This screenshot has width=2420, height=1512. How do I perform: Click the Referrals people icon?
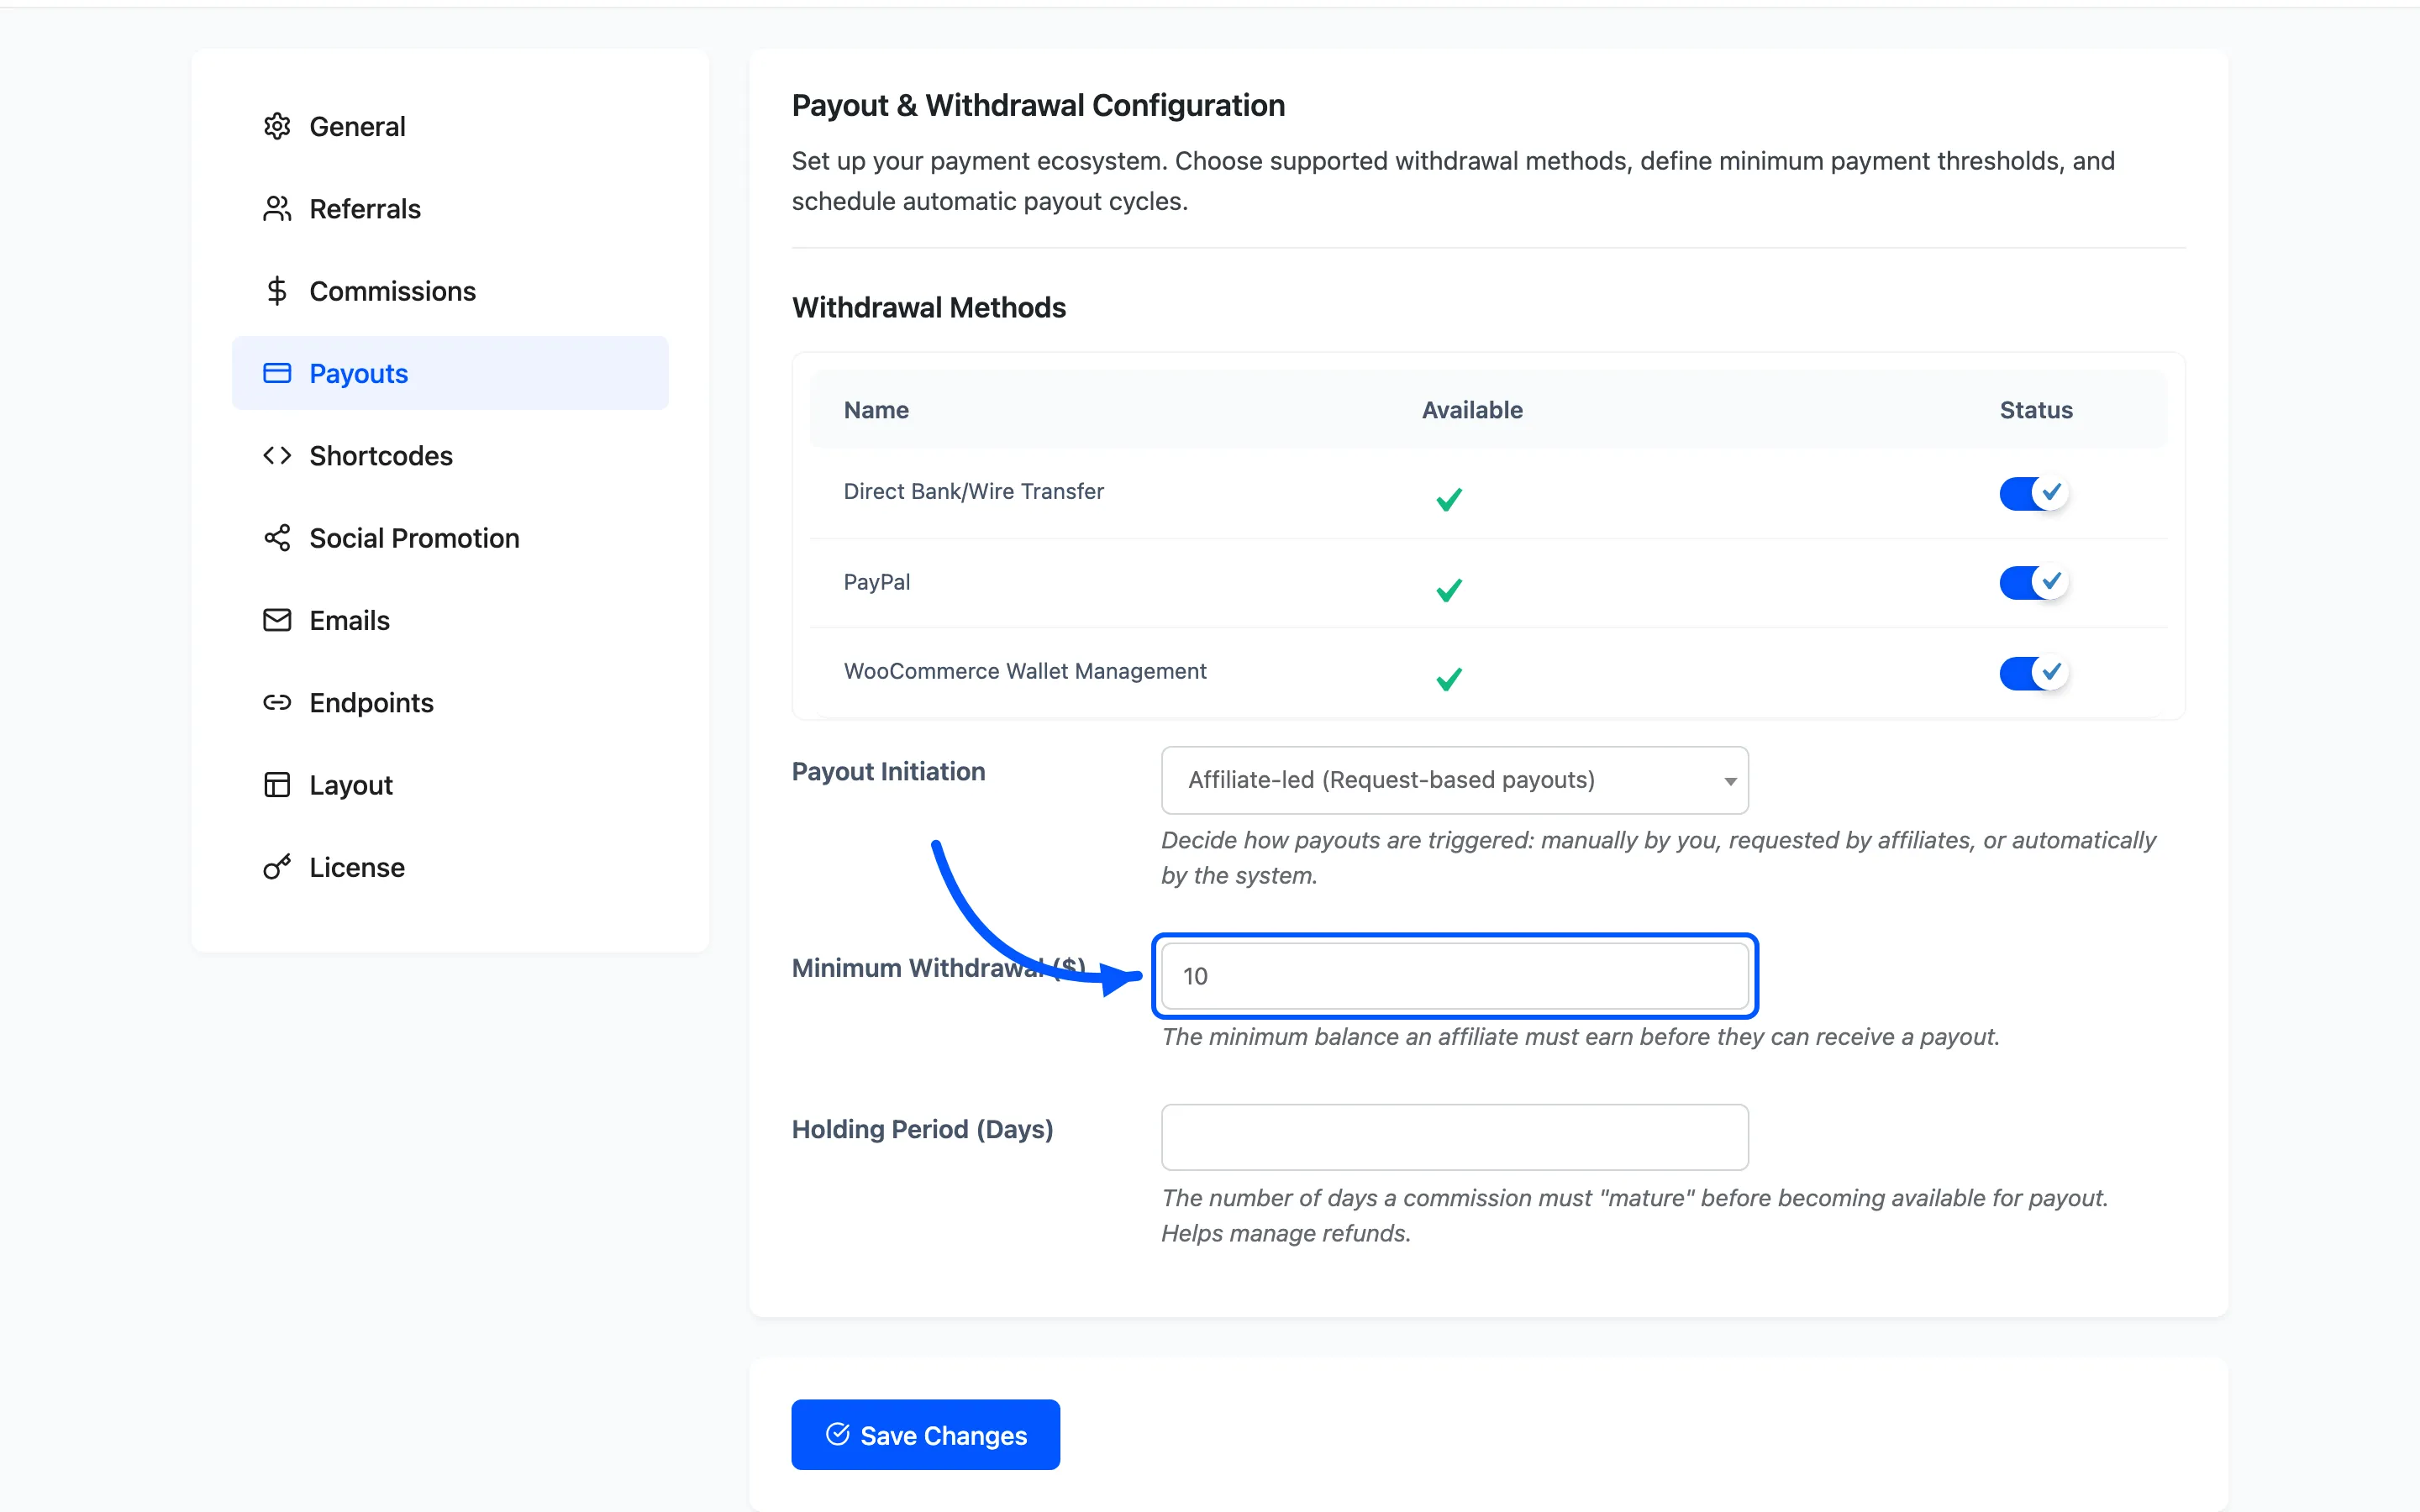click(277, 208)
